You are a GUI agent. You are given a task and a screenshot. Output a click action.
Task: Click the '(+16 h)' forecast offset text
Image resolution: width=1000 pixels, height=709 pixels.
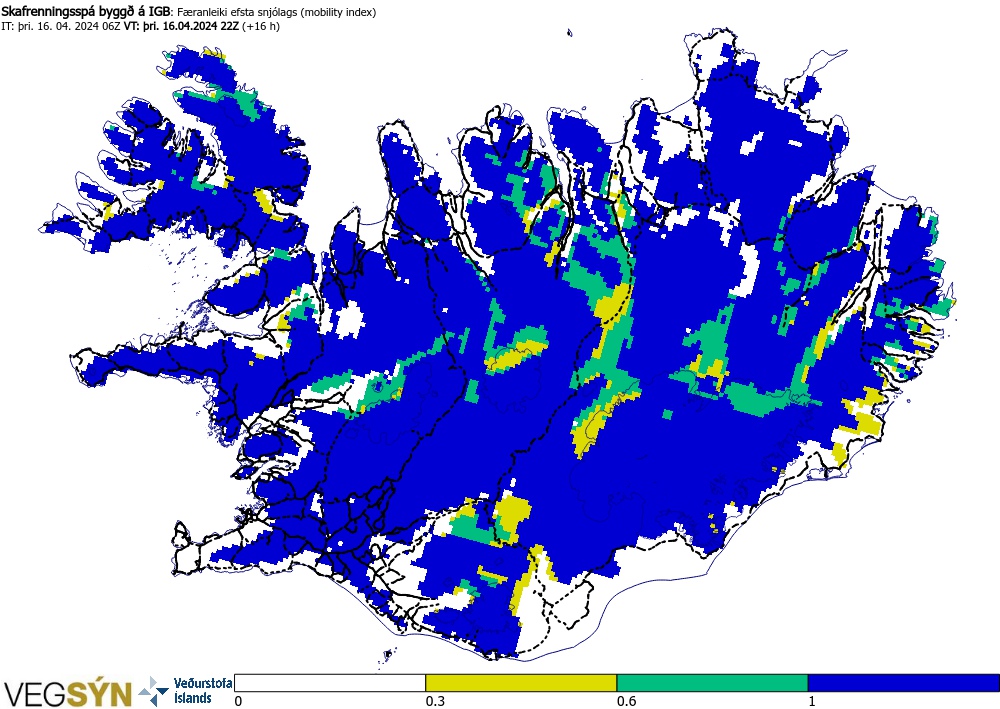point(261,26)
